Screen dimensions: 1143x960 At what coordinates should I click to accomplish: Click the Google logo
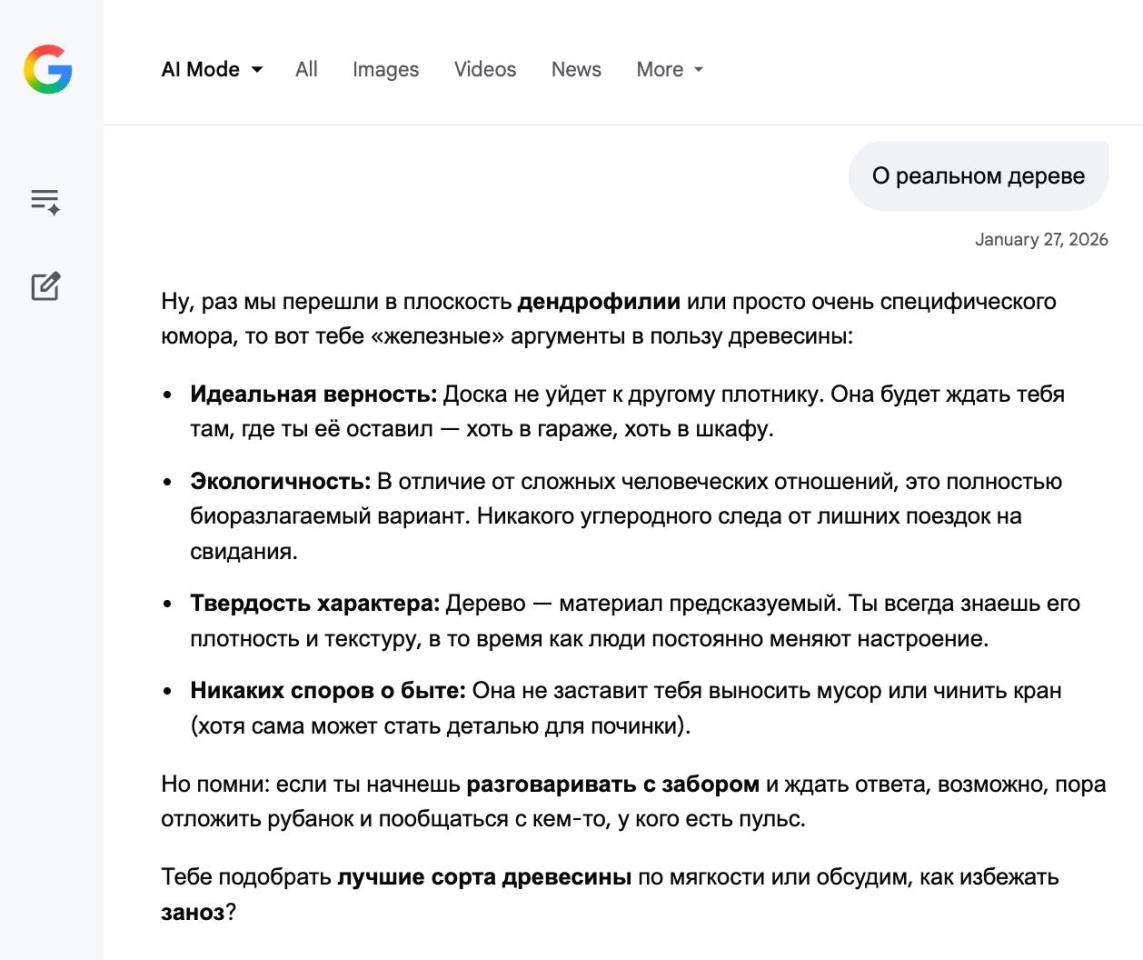click(48, 69)
